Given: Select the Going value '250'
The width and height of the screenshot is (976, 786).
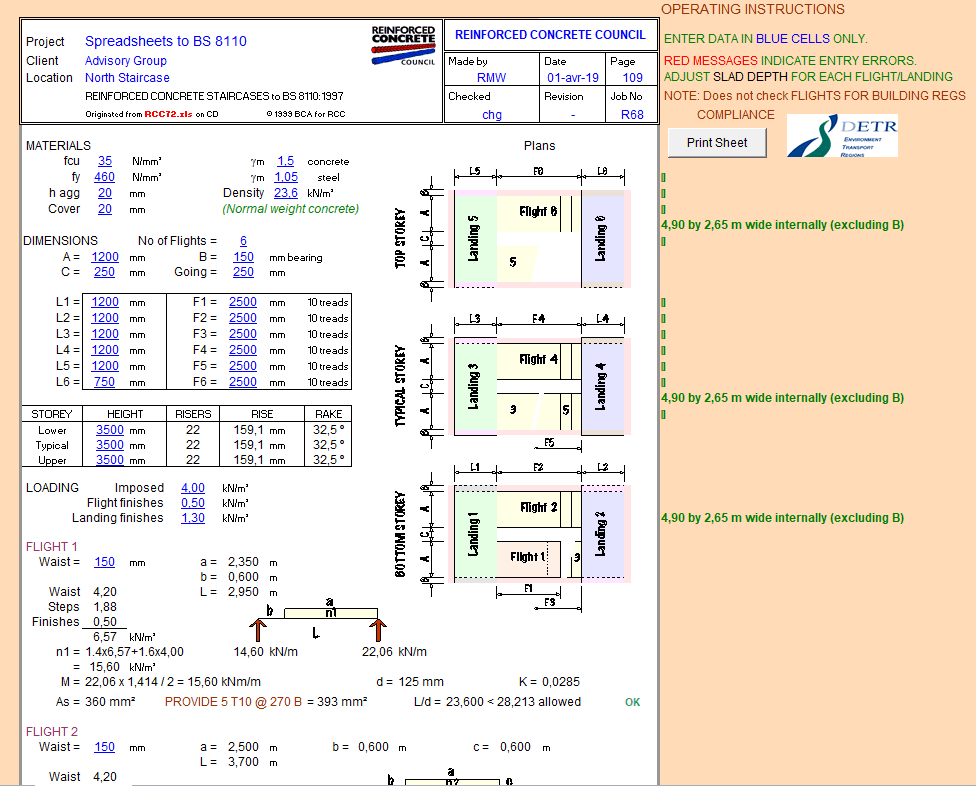Looking at the screenshot, I should click(x=243, y=272).
